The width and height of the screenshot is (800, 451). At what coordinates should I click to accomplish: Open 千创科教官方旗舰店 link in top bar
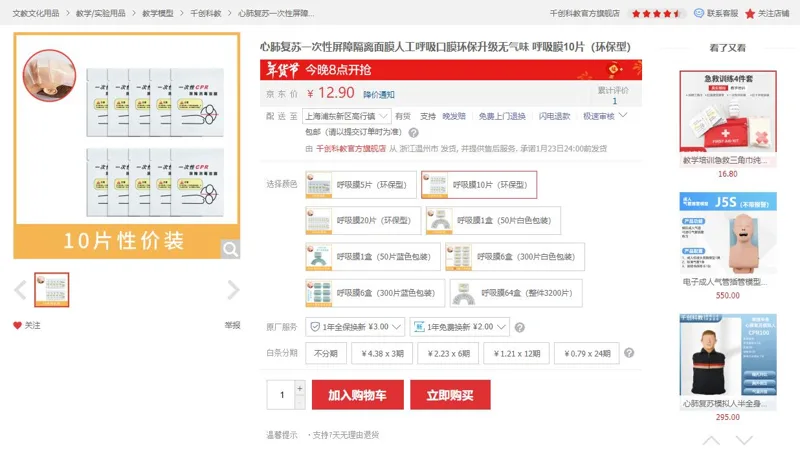[585, 13]
